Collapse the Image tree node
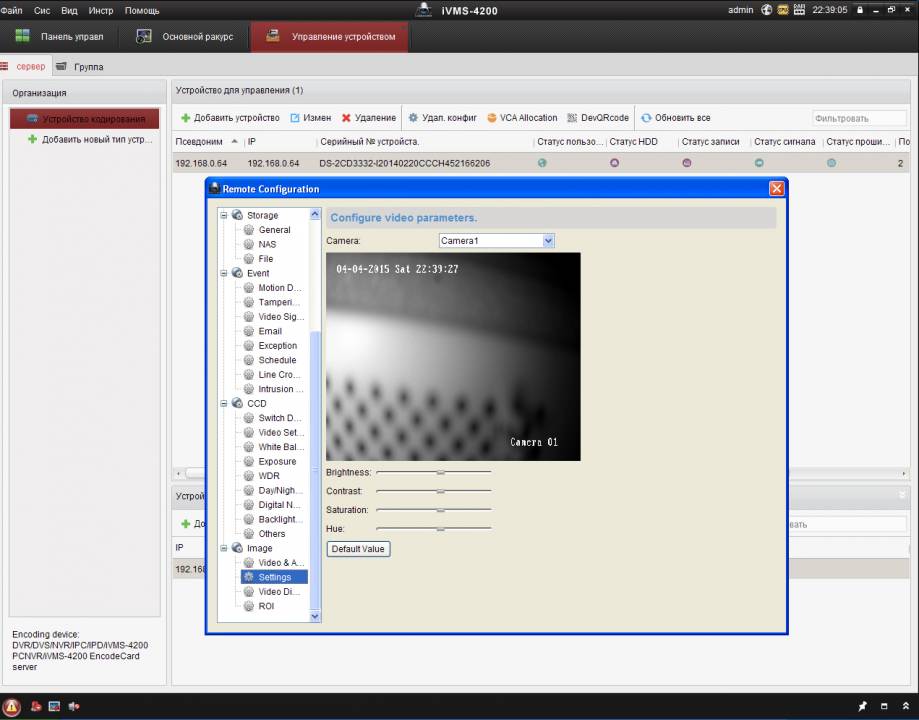Screen dimensions: 919x720 224,548
